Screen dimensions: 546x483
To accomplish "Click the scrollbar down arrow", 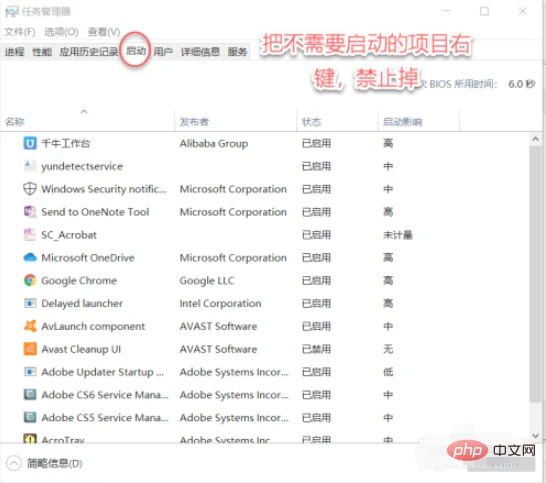I will [536, 436].
